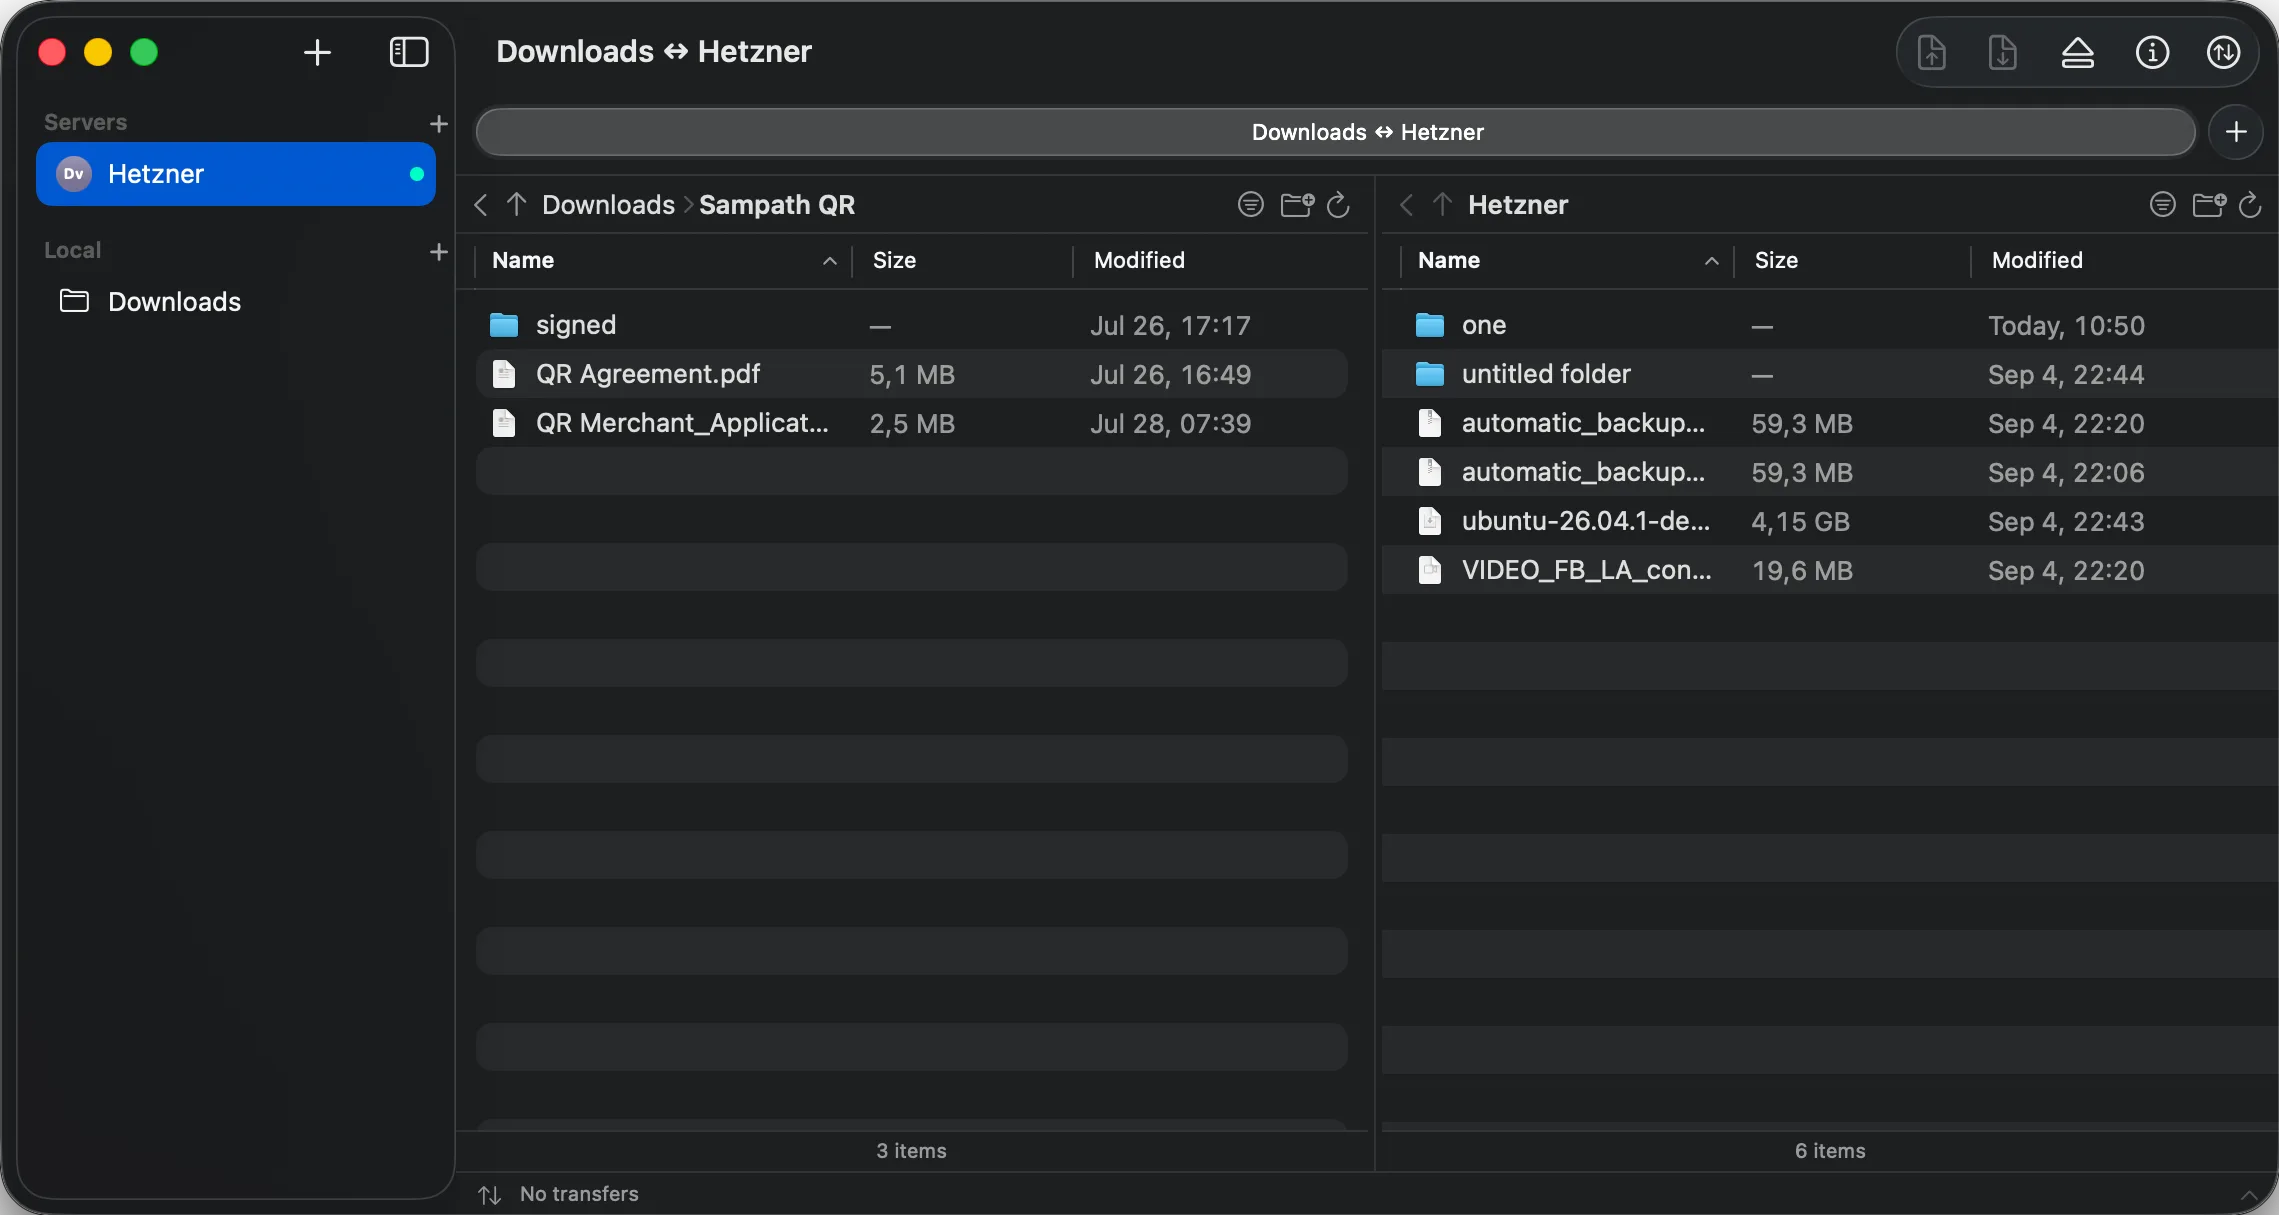Add a new server with Servers plus

(x=438, y=123)
